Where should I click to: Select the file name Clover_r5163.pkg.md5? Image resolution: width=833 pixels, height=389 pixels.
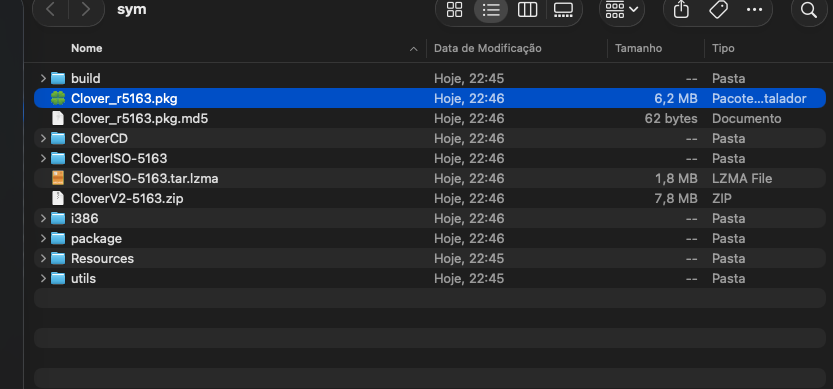(140, 119)
